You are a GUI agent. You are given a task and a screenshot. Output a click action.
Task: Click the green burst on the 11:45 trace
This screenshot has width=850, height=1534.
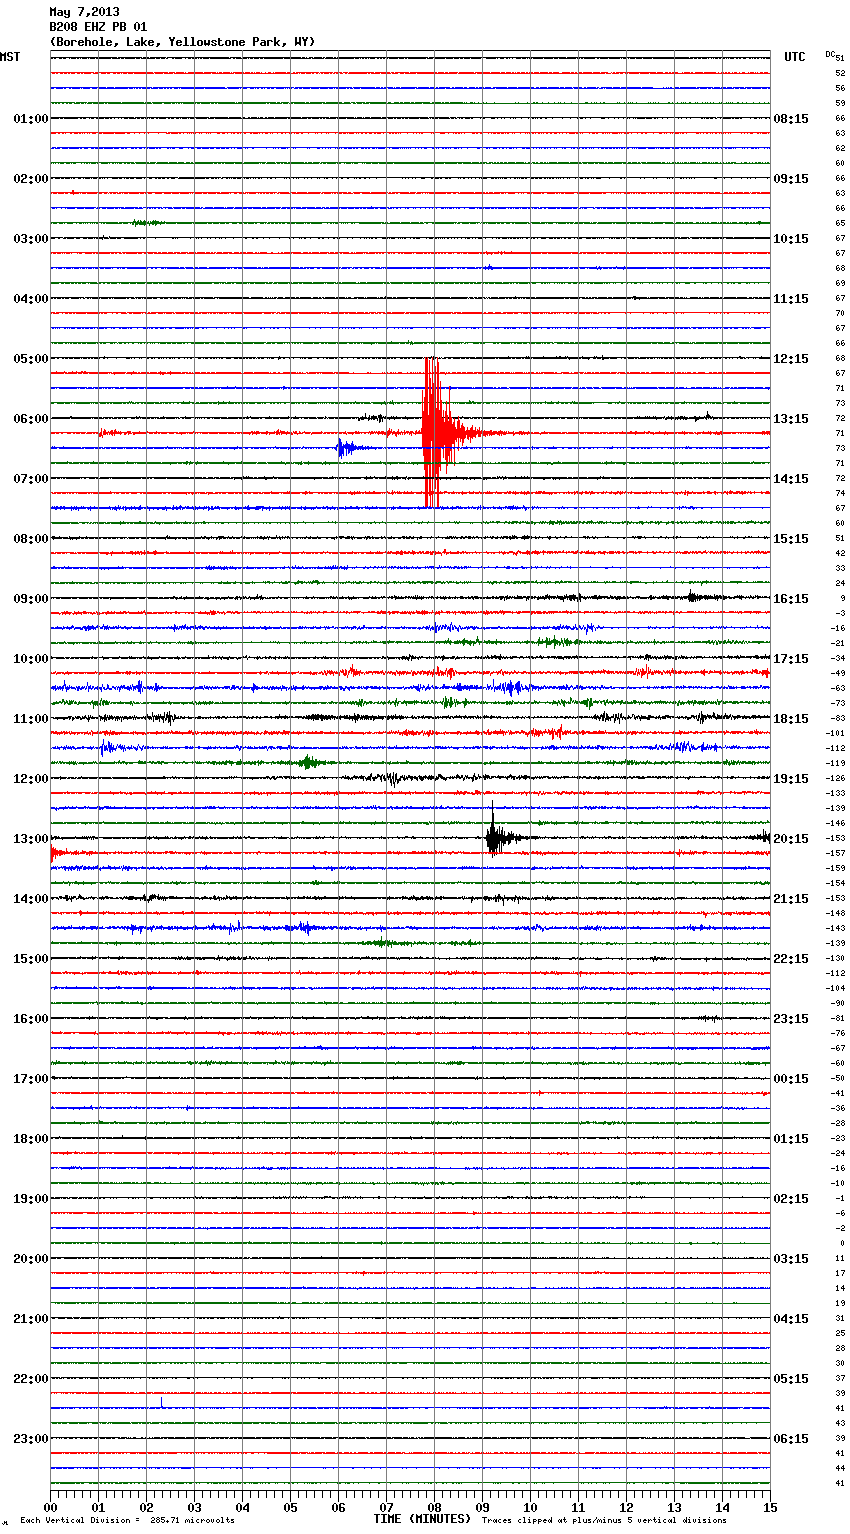pos(309,763)
